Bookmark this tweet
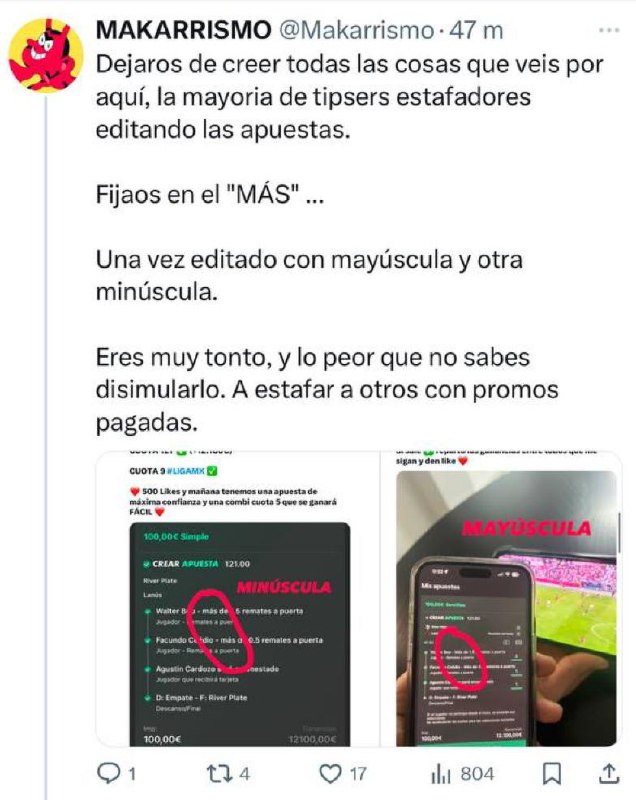636x800 pixels. [x=552, y=773]
